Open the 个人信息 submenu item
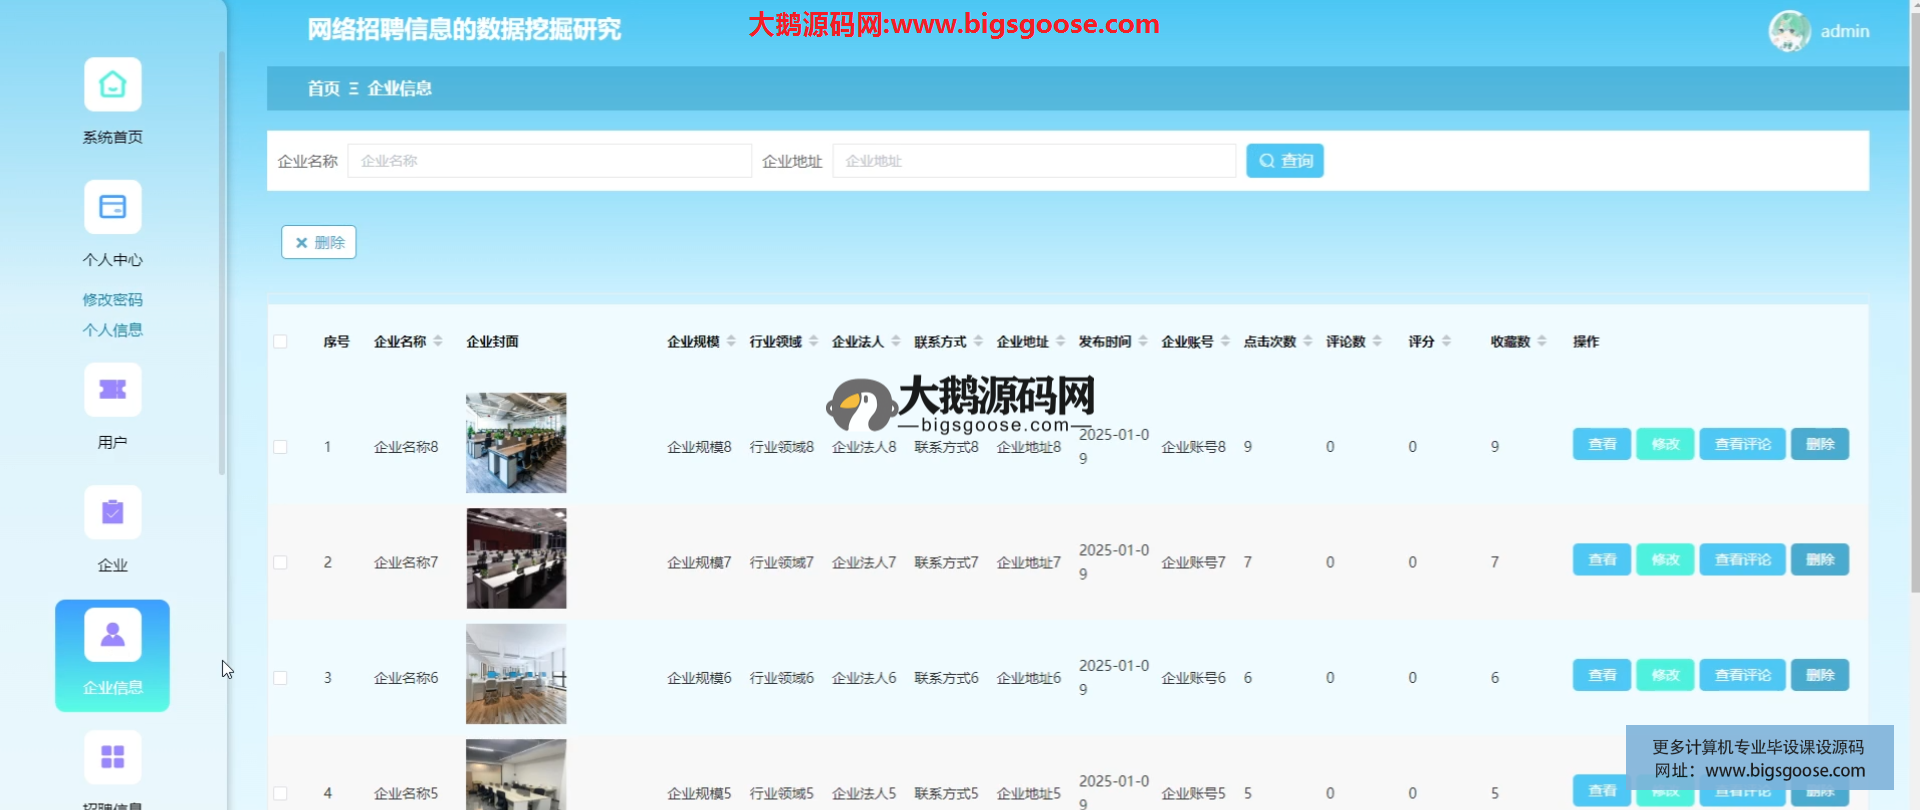Image resolution: width=1920 pixels, height=810 pixels. click(x=112, y=330)
